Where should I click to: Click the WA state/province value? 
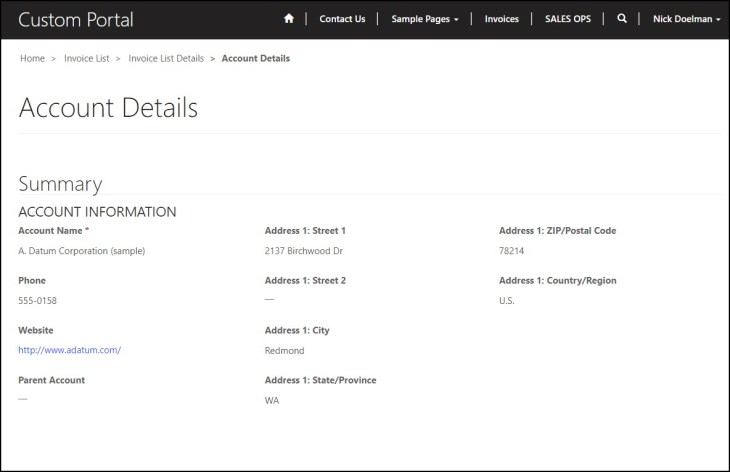tap(272, 401)
